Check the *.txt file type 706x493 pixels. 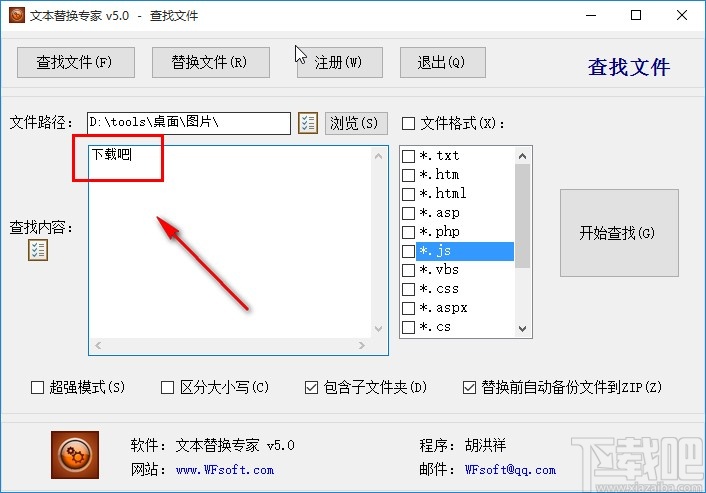[x=408, y=156]
